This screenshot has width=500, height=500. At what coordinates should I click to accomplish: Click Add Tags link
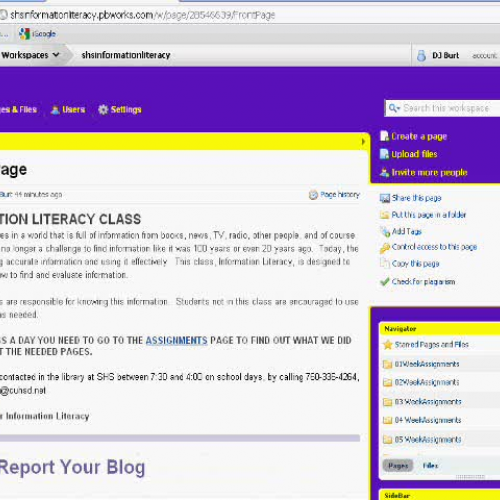(x=407, y=231)
